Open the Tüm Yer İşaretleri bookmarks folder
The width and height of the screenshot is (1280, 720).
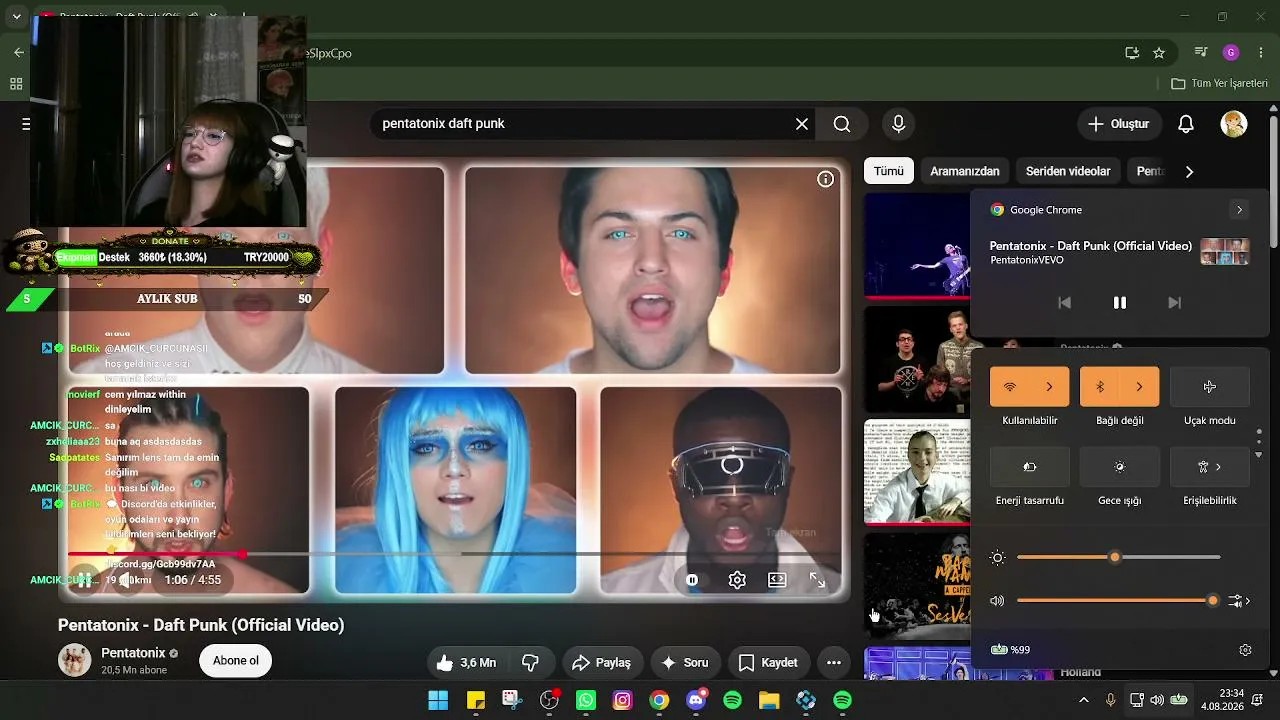[1219, 84]
